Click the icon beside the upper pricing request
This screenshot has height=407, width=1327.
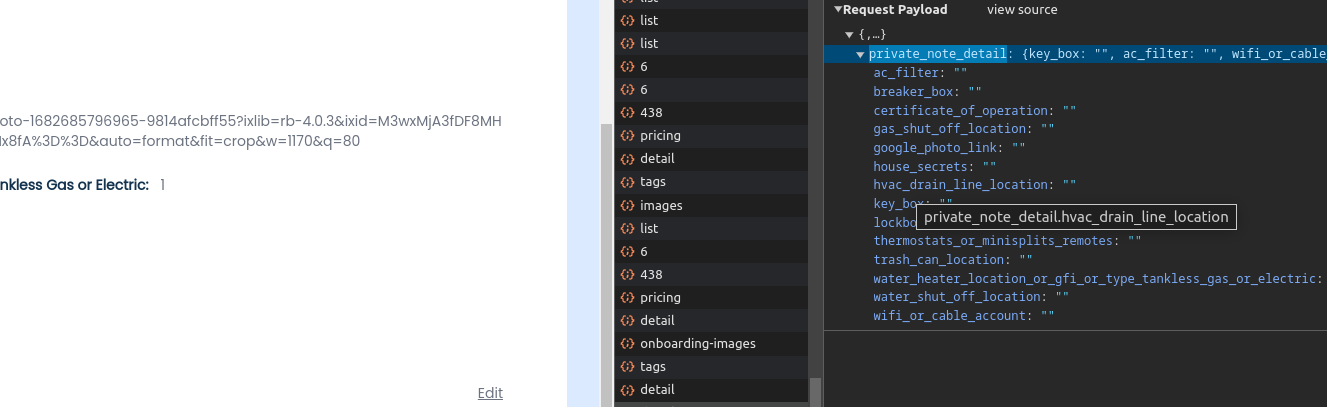click(627, 135)
